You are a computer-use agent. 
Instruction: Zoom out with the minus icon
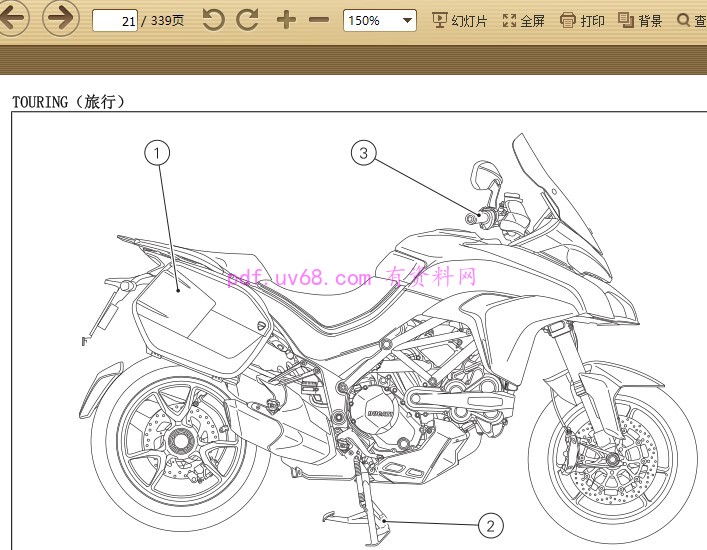click(x=318, y=20)
